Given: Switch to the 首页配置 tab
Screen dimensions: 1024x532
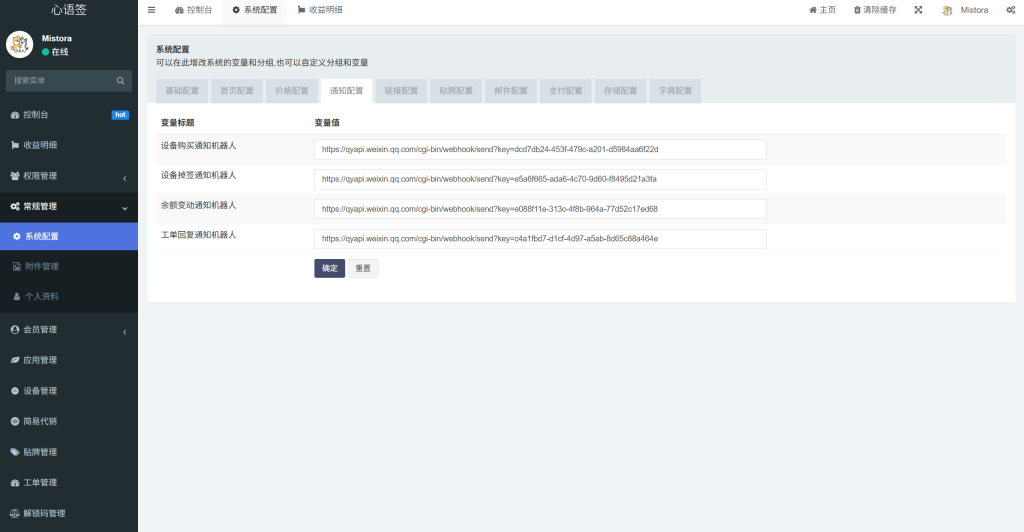Looking at the screenshot, I should [237, 91].
